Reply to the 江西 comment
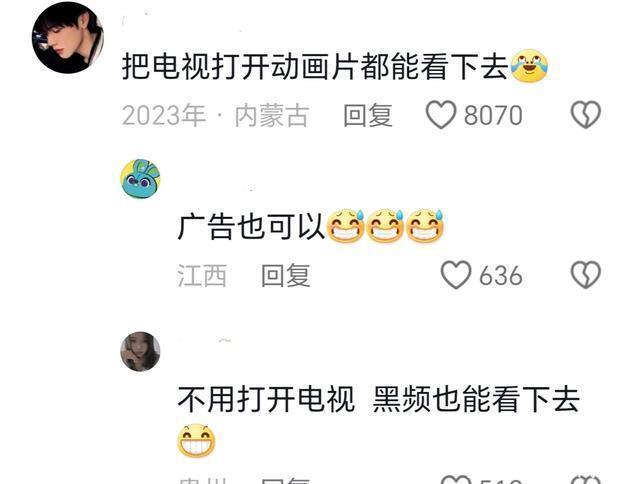 286,275
